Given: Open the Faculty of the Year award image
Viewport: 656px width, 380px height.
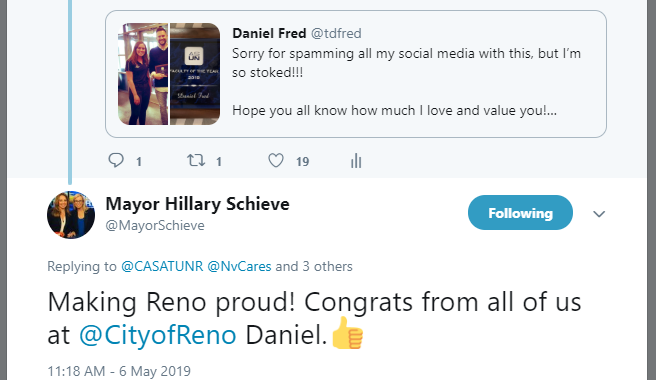Looking at the screenshot, I should point(195,74).
